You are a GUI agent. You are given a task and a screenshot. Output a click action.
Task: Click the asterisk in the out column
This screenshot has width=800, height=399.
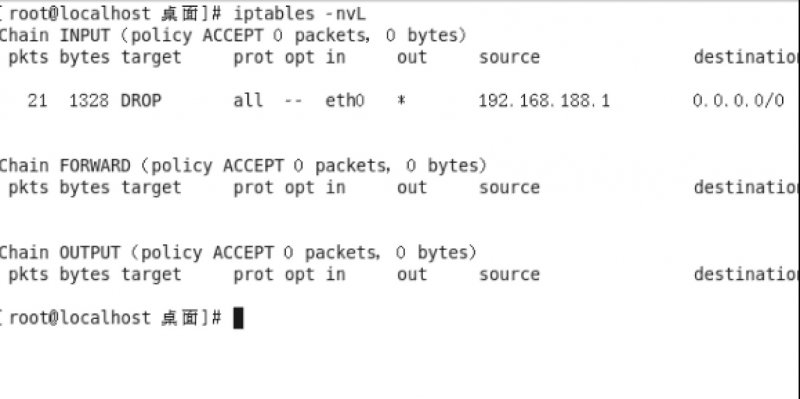click(402, 101)
